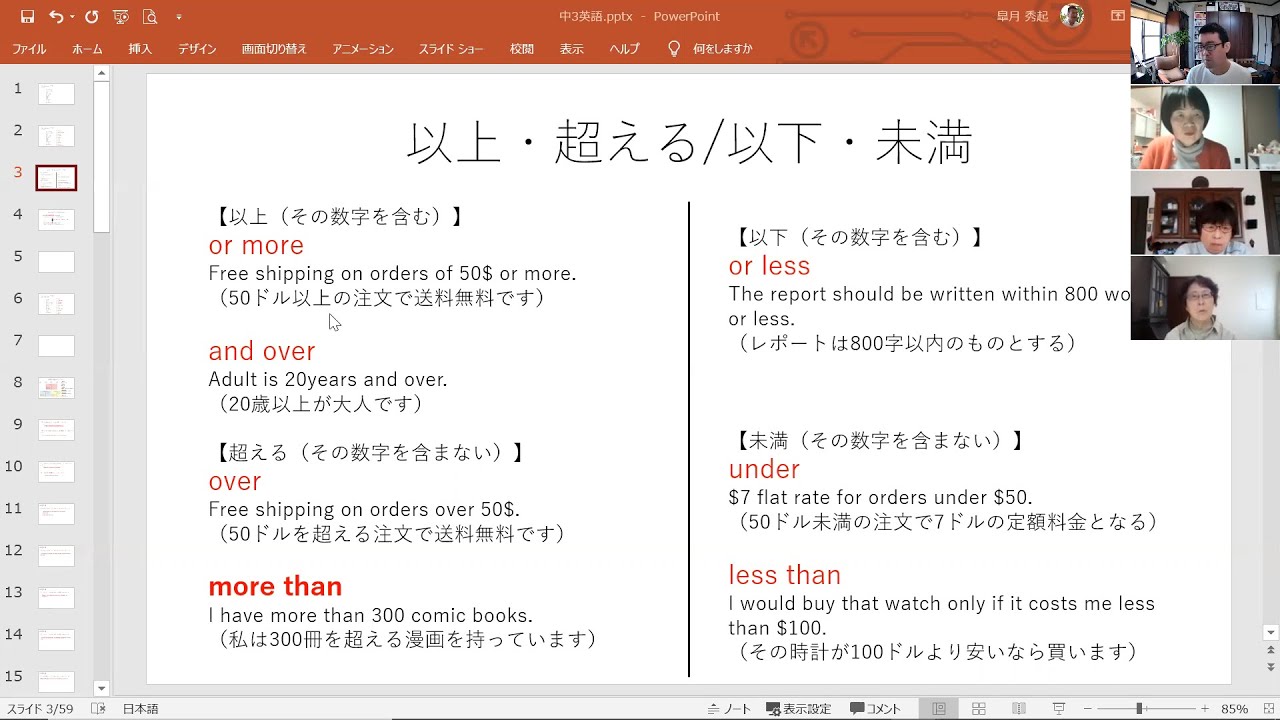1280x720 pixels.
Task: Click the 日本語 language indicator
Action: (140, 709)
